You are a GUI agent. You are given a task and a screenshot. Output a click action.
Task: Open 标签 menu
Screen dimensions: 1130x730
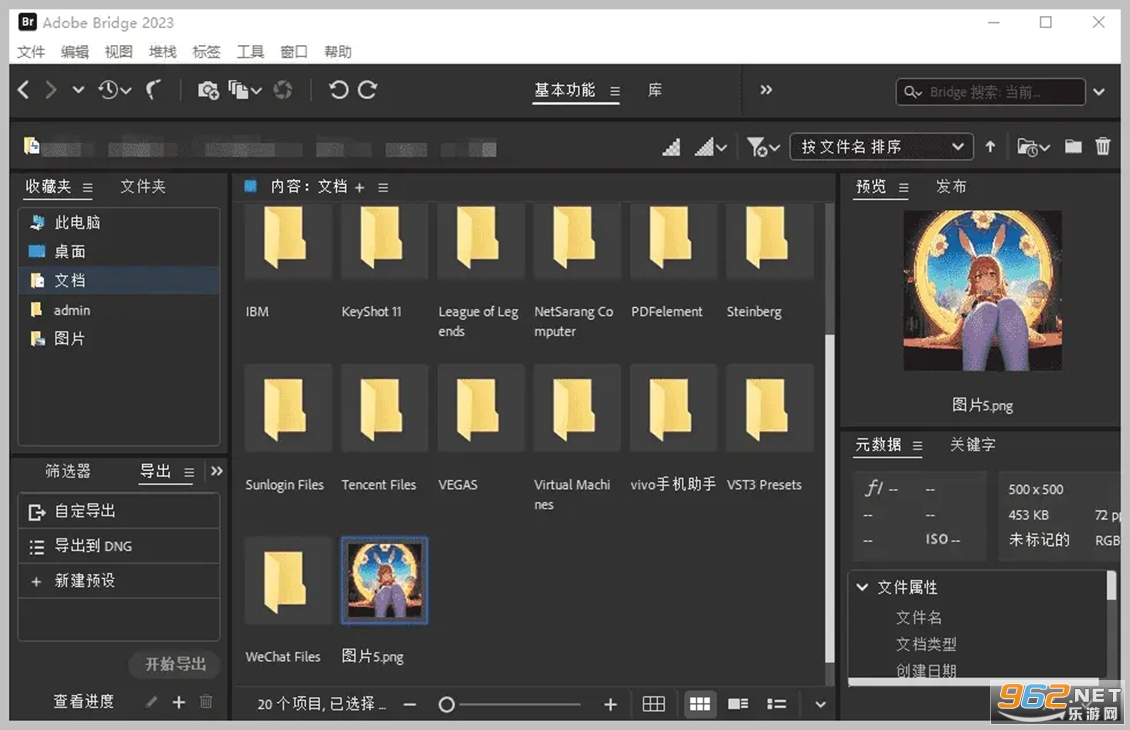[207, 52]
